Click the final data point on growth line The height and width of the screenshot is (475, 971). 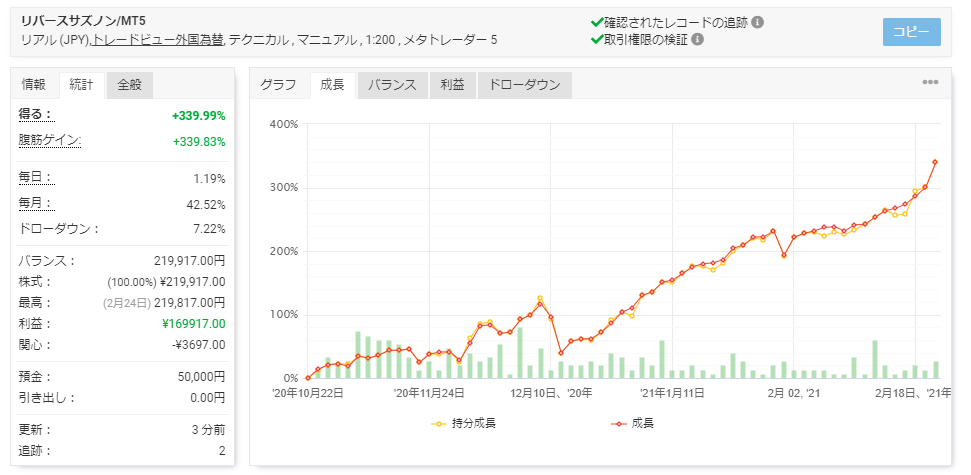935,162
